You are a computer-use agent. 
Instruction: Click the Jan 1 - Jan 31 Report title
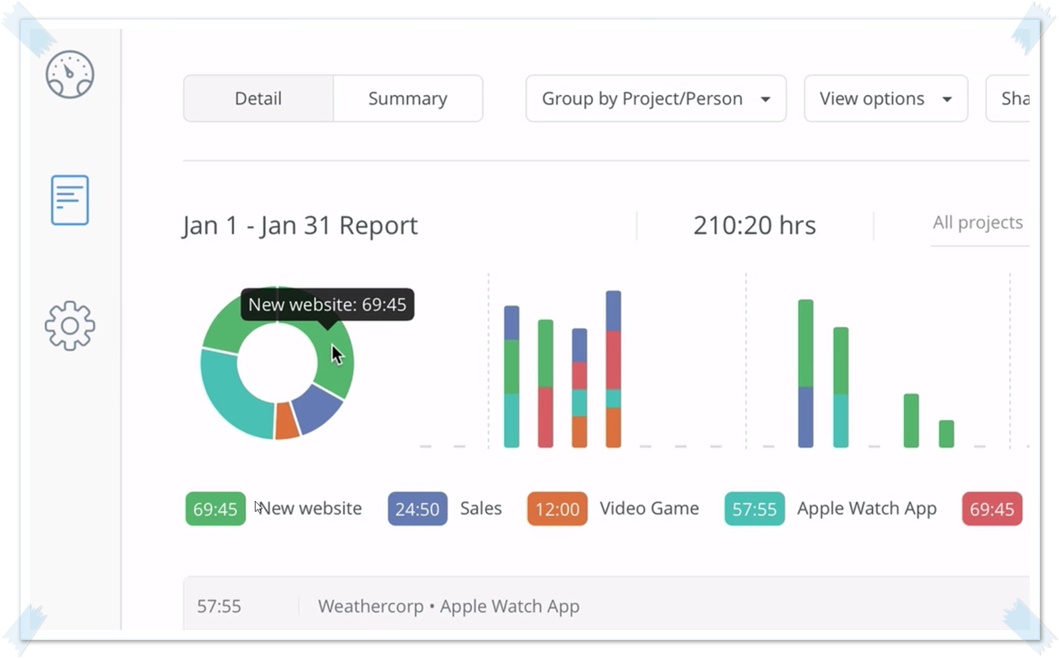(300, 225)
